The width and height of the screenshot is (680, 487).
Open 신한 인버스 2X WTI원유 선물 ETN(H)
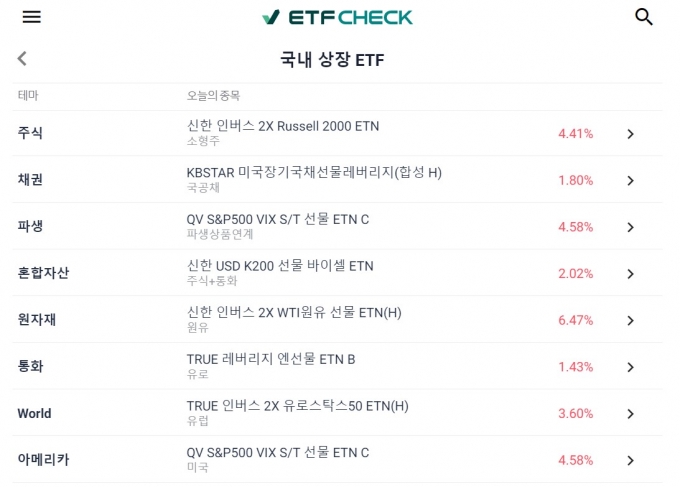294,312
